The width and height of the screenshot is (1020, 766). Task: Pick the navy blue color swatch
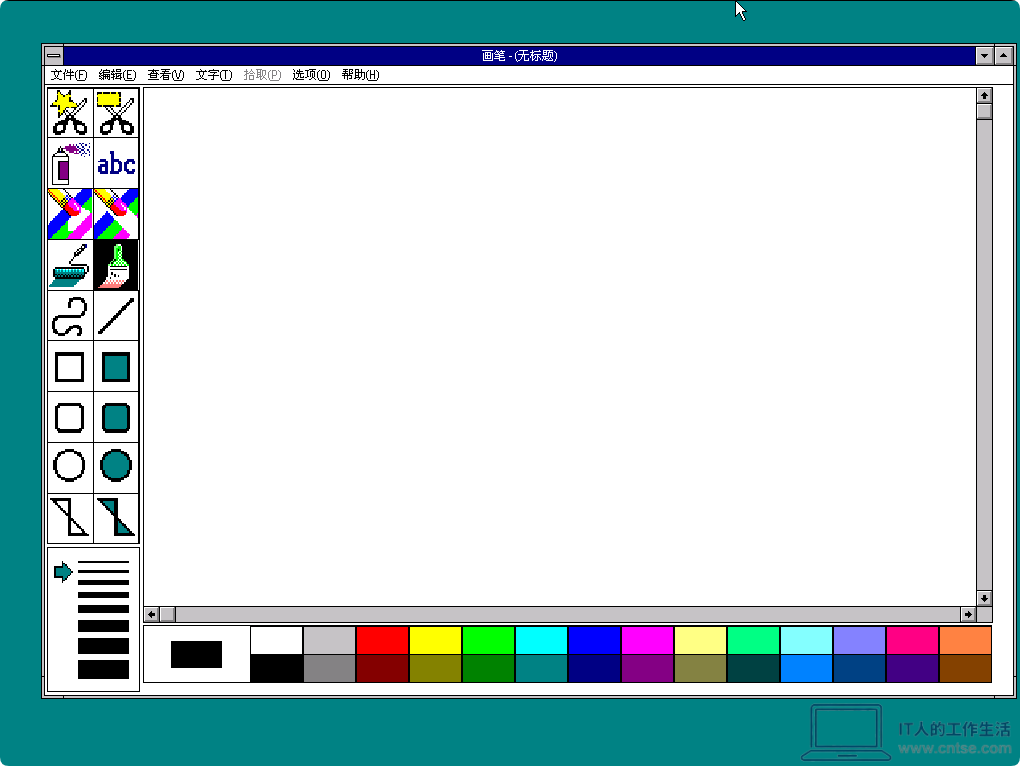595,668
